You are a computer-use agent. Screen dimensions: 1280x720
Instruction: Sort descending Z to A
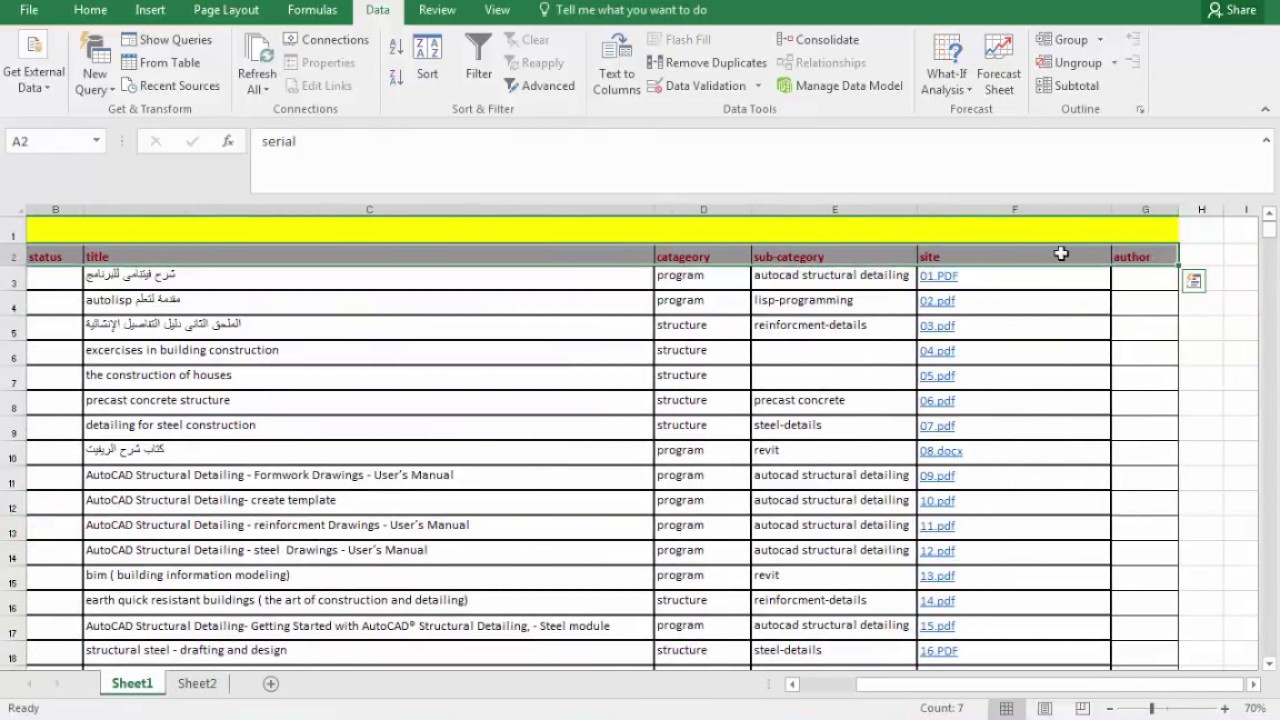pos(396,77)
